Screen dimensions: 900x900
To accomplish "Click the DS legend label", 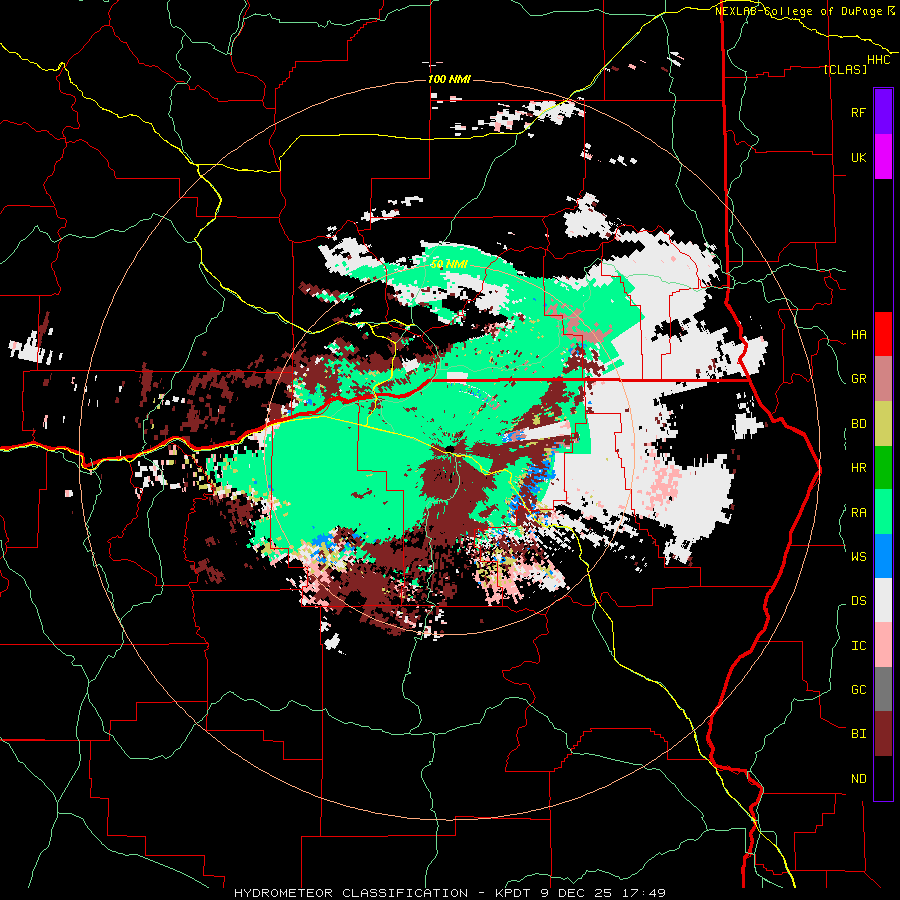I will pos(858,601).
